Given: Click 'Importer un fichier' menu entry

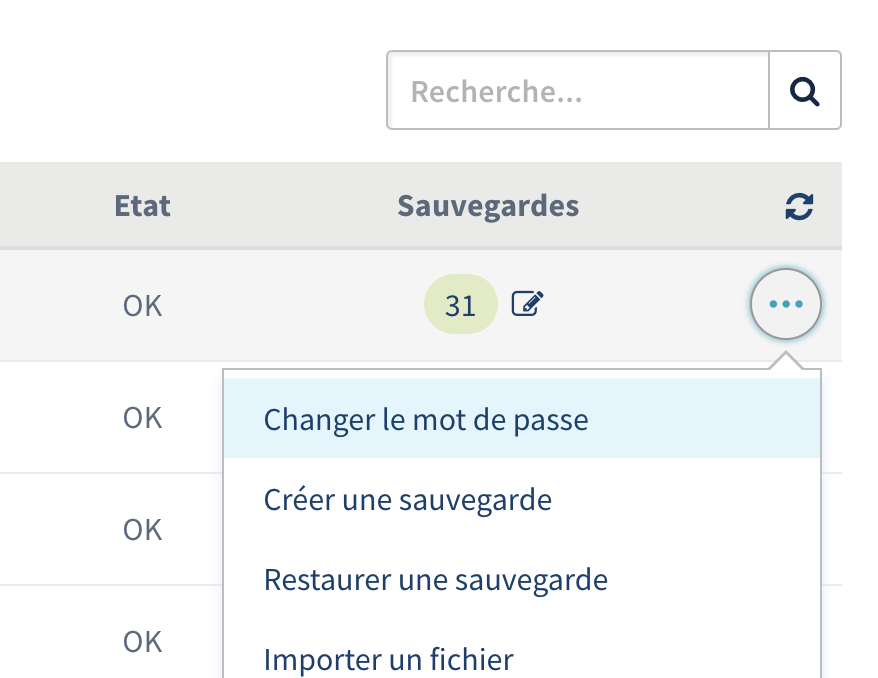Looking at the screenshot, I should (x=389, y=659).
